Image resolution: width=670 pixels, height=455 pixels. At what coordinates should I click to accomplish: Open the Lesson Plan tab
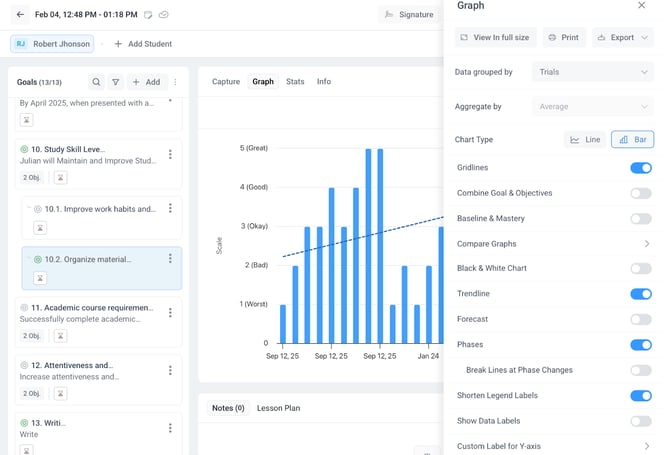click(278, 408)
